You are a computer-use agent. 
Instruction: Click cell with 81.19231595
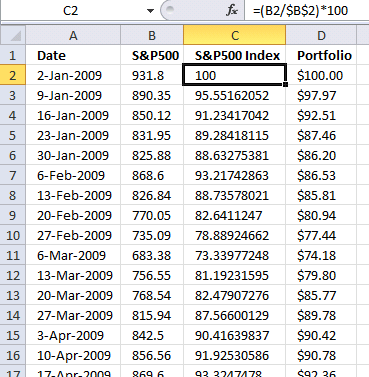coord(235,275)
